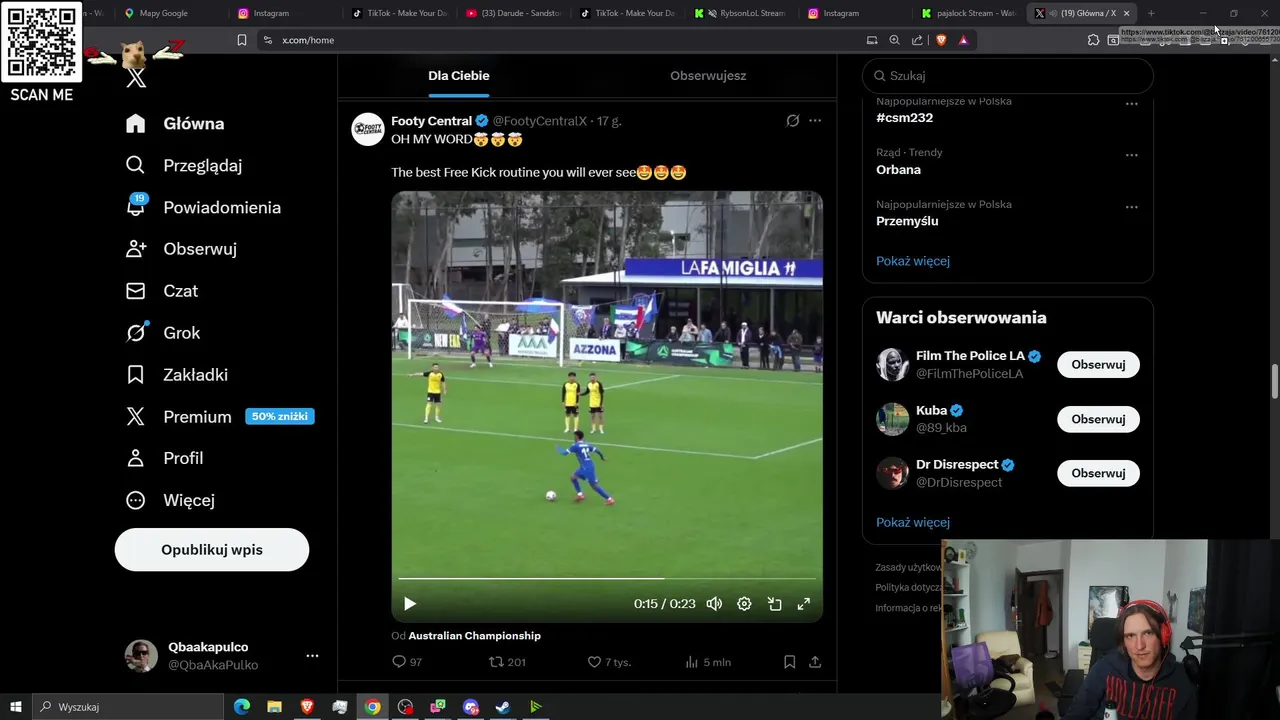Open Steam from taskbar

point(503,707)
